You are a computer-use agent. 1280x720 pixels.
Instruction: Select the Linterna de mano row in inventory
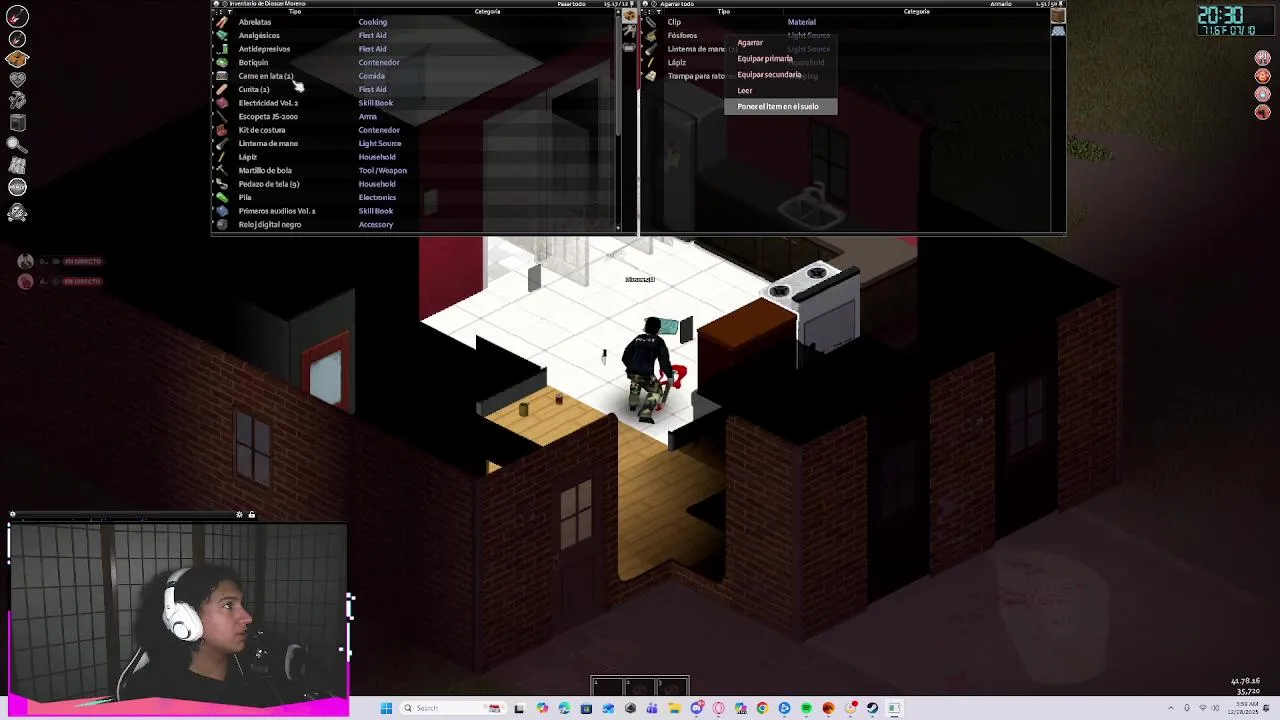pos(414,143)
